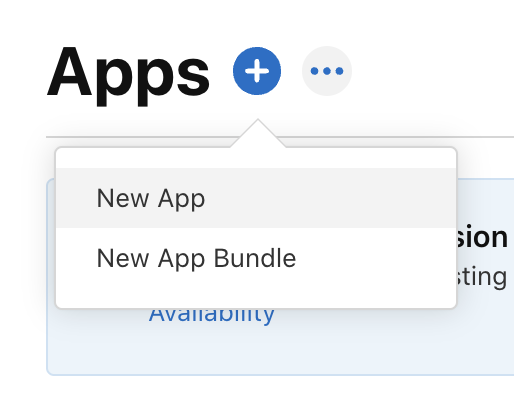
Task: Open the three-dots more options button
Action: pos(327,71)
